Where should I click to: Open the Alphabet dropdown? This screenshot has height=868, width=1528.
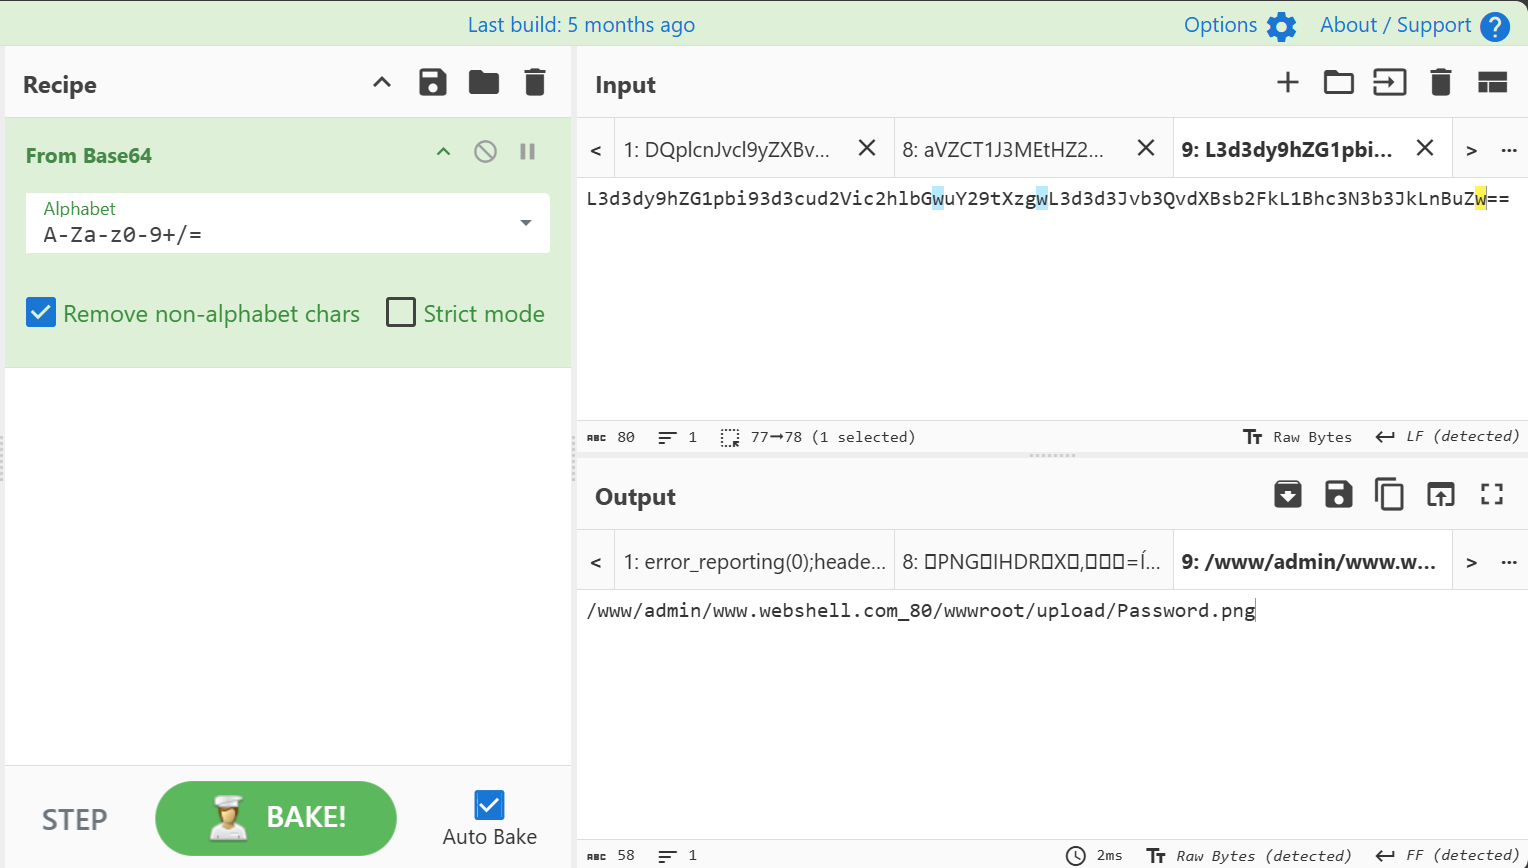[x=525, y=223]
